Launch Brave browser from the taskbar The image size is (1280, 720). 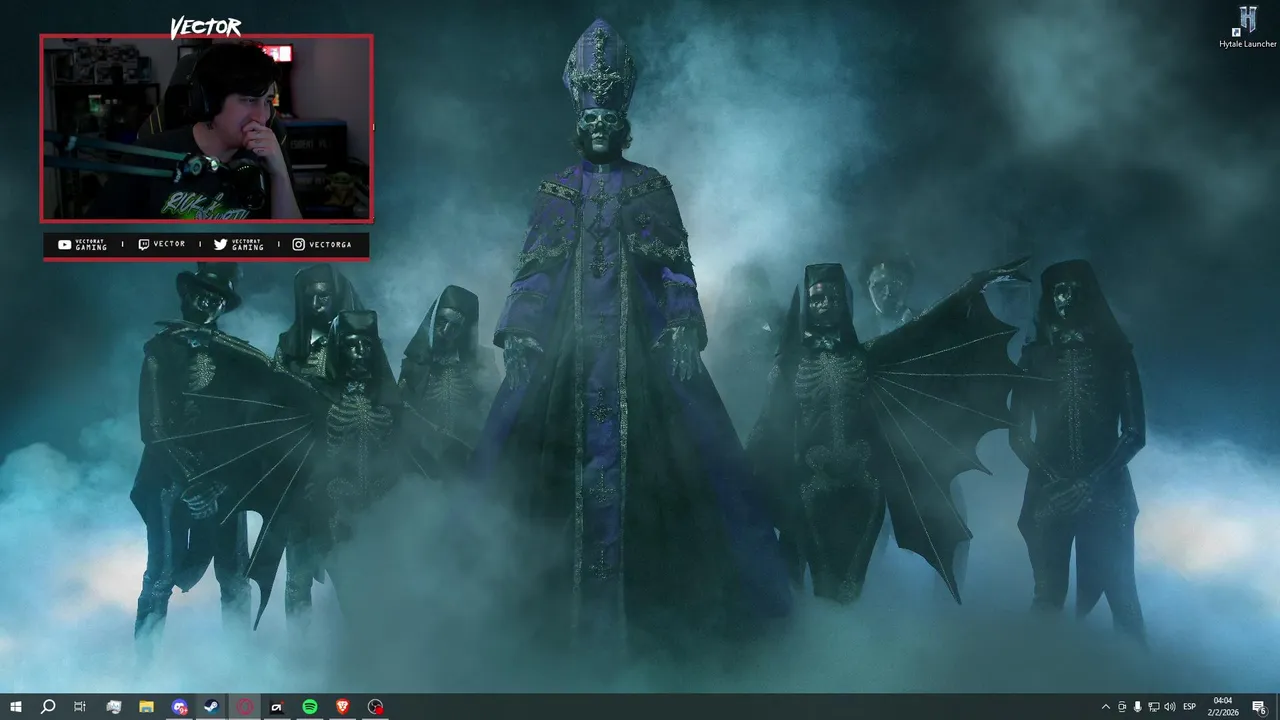[343, 707]
